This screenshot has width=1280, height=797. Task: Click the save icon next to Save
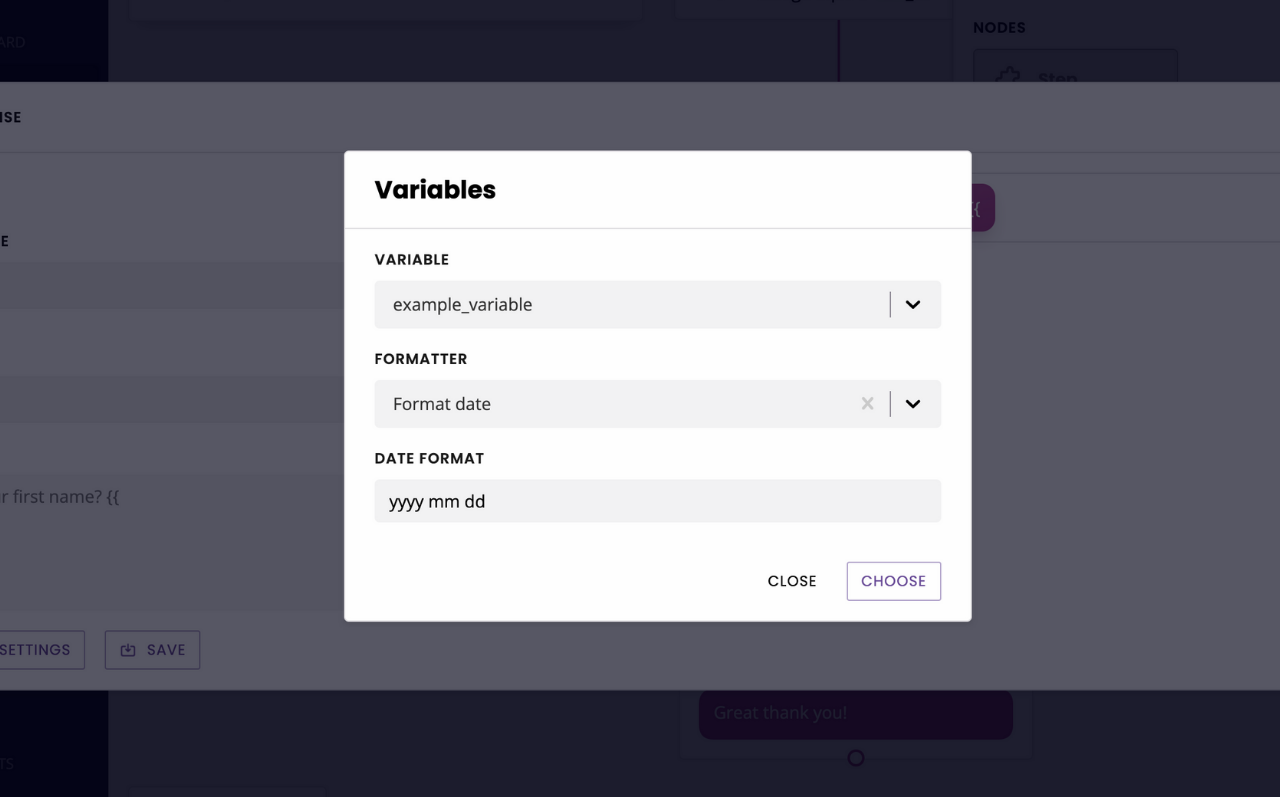pyautogui.click(x=128, y=650)
